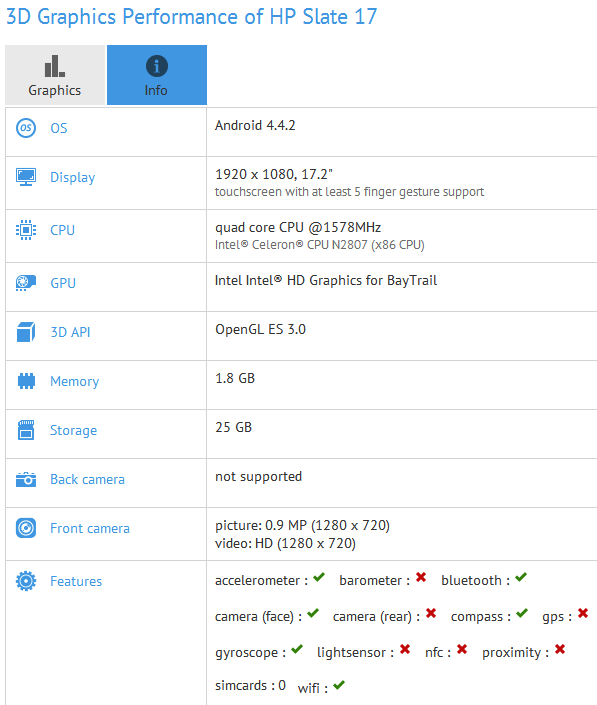This screenshot has height=705, width=597.
Task: Select the Info tab
Action: (157, 75)
